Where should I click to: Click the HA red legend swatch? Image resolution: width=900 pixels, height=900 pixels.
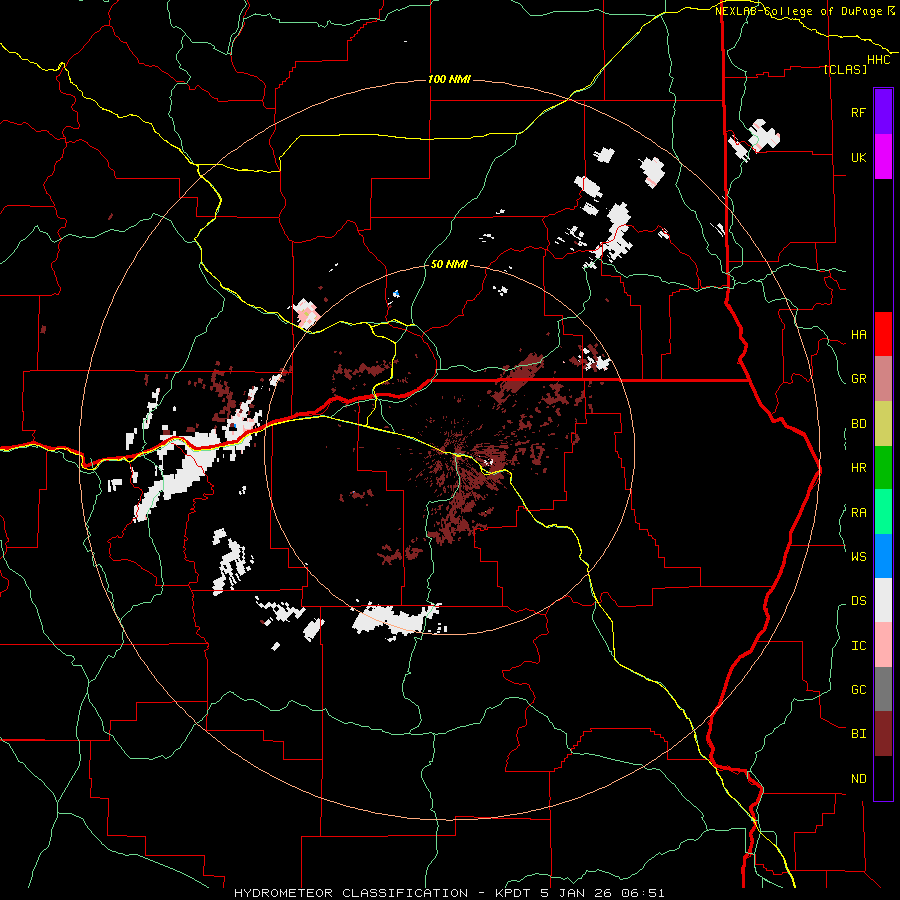[x=883, y=334]
